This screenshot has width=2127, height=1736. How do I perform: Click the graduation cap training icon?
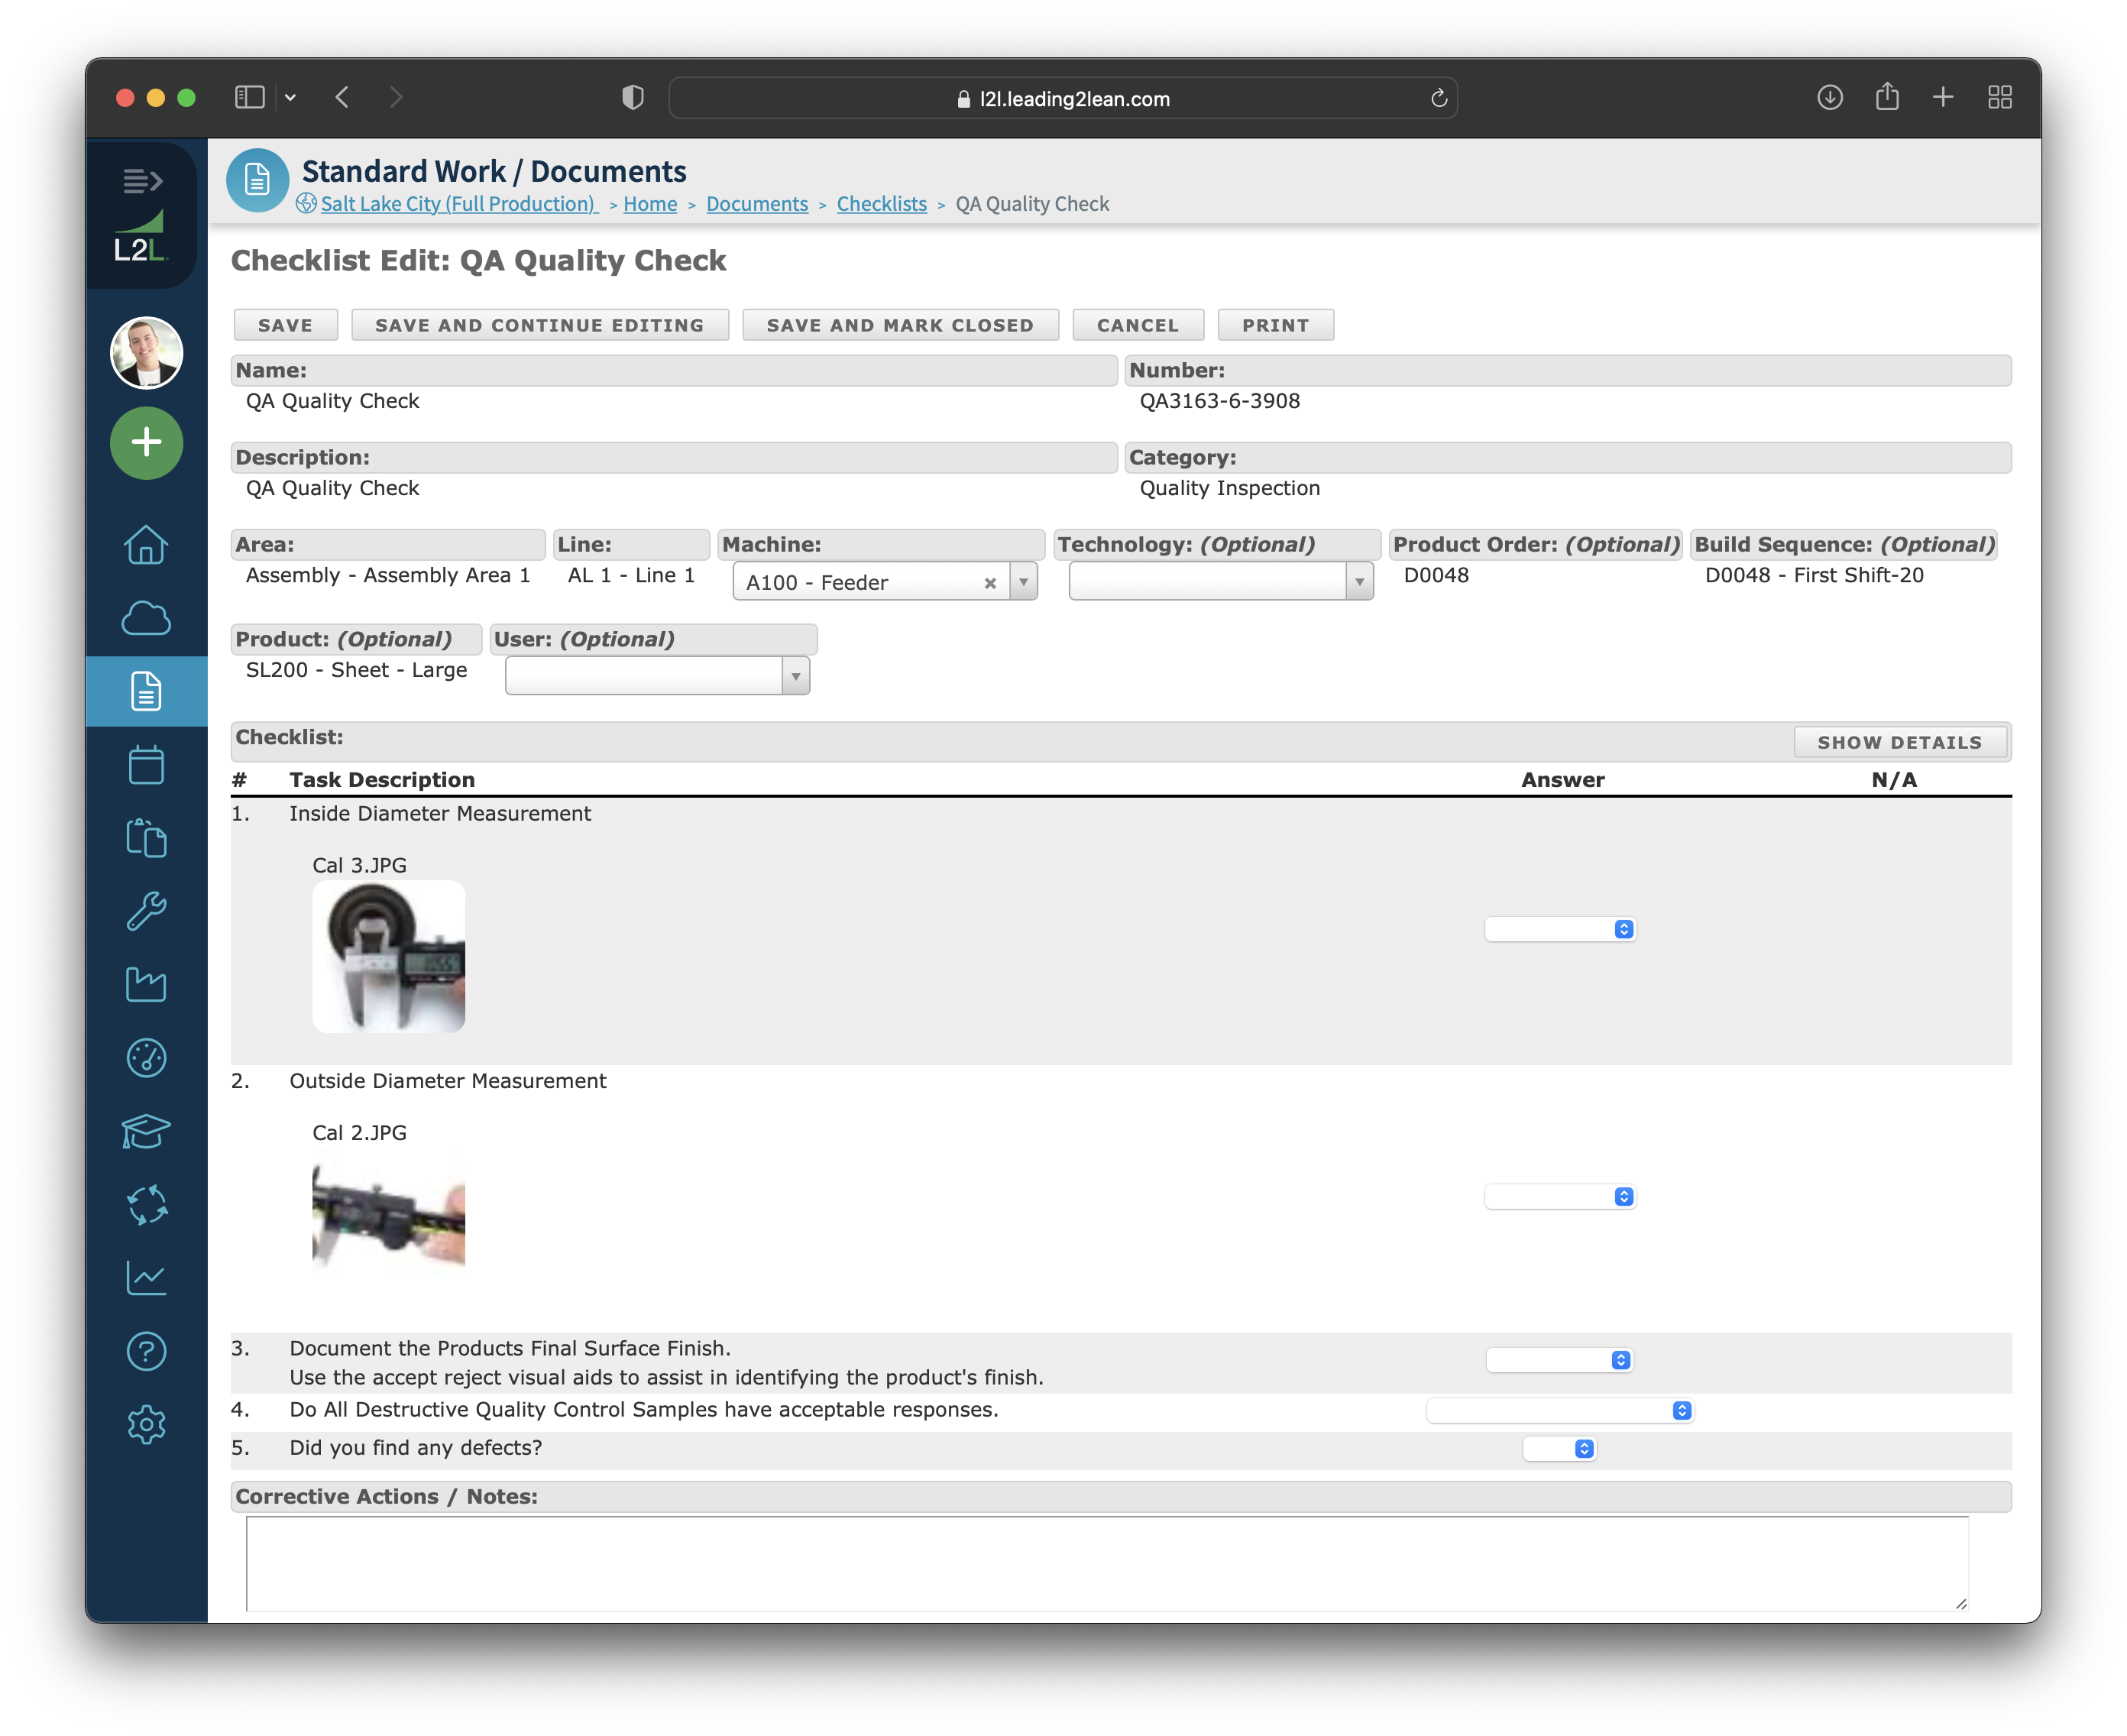[146, 1131]
